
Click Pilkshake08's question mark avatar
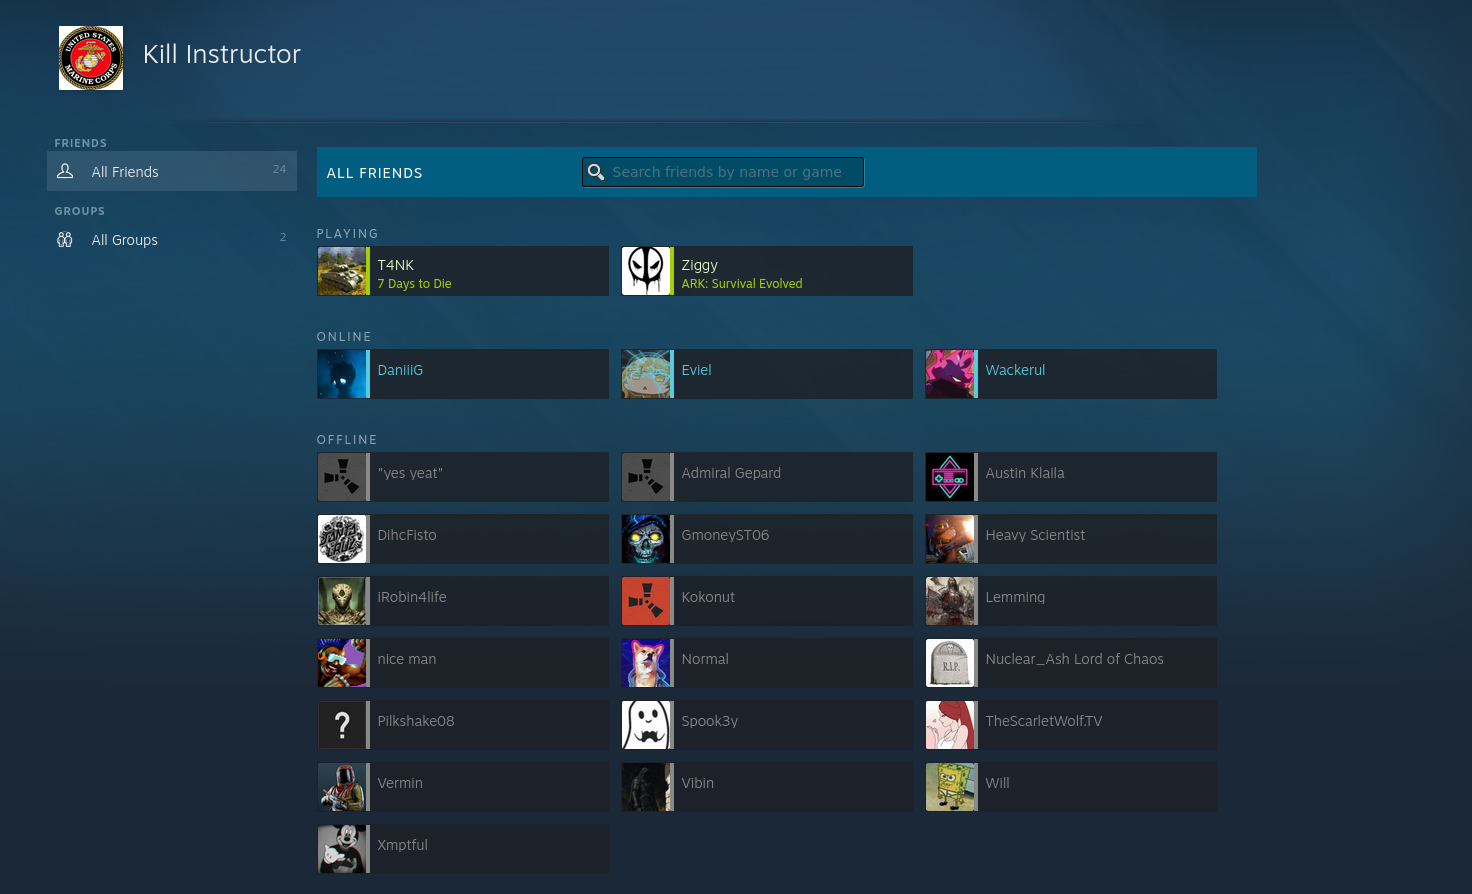[342, 725]
